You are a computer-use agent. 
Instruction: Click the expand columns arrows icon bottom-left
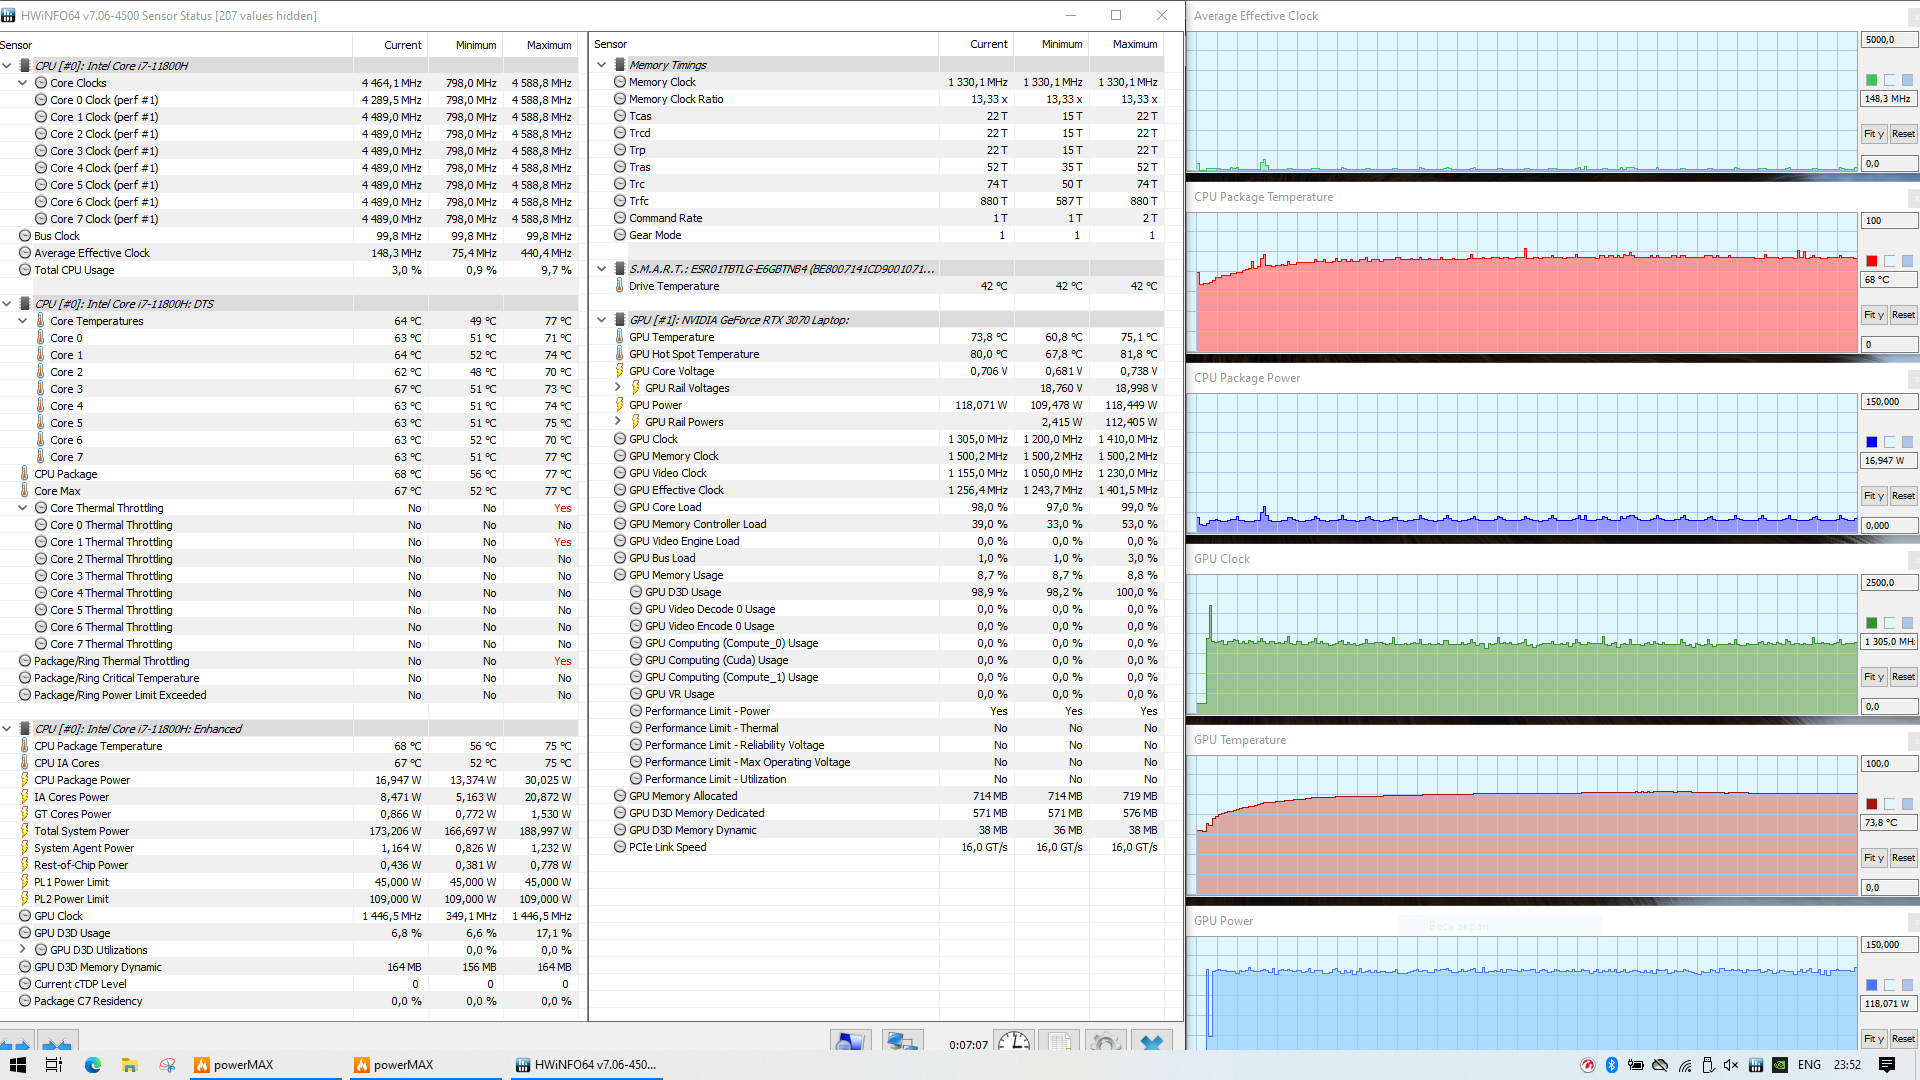[x=15, y=1044]
